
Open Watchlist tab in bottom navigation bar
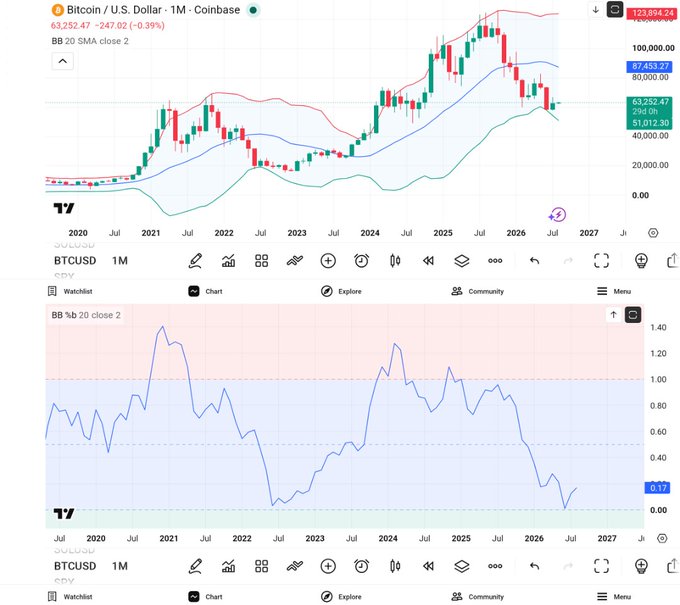[70, 597]
